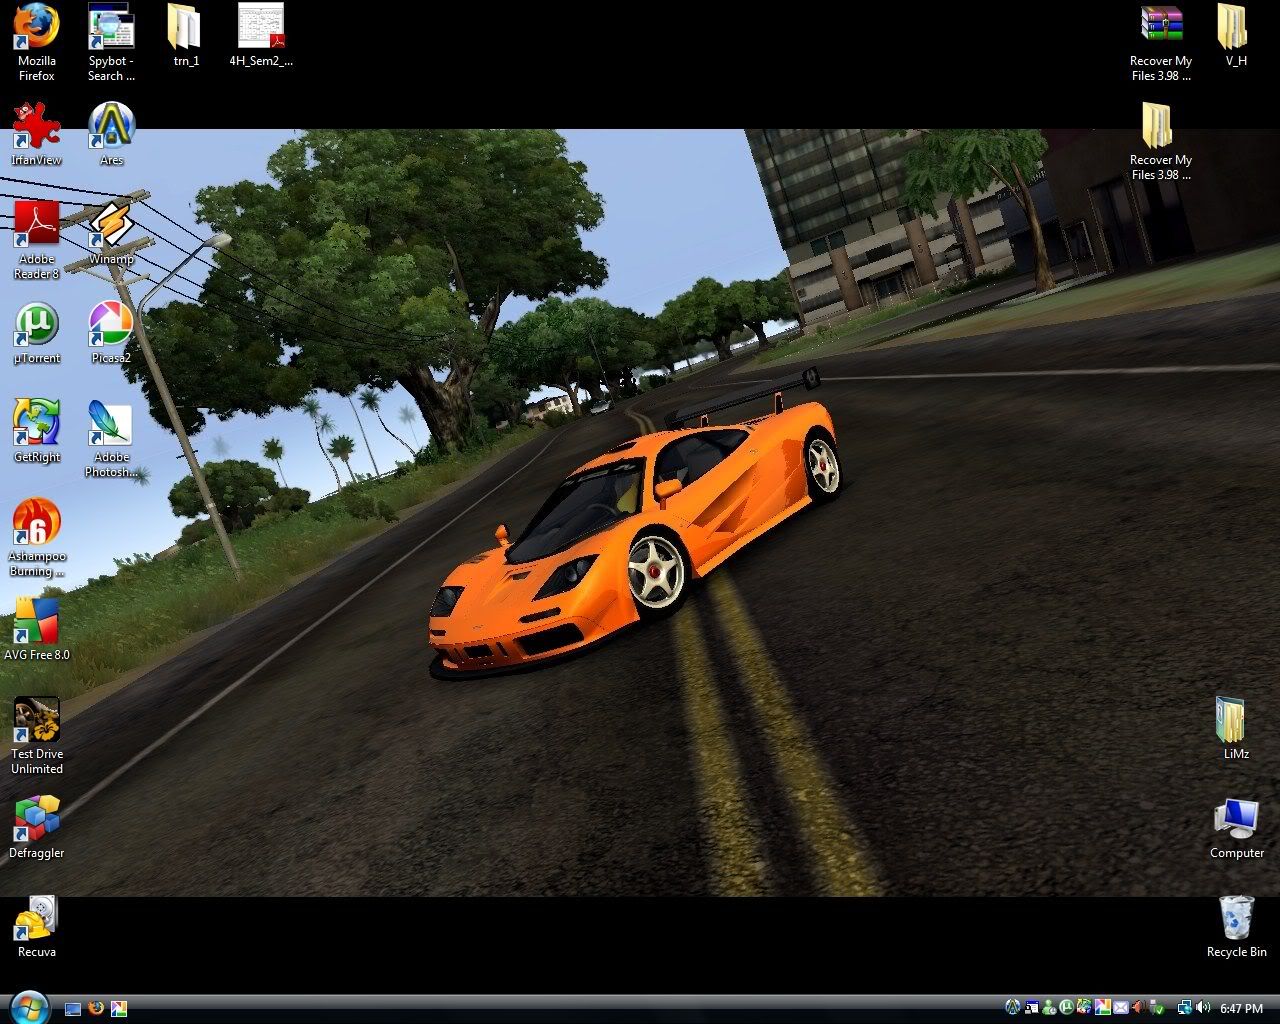This screenshot has width=1280, height=1024.
Task: Open the GetRight shortcut icon
Action: (x=37, y=431)
